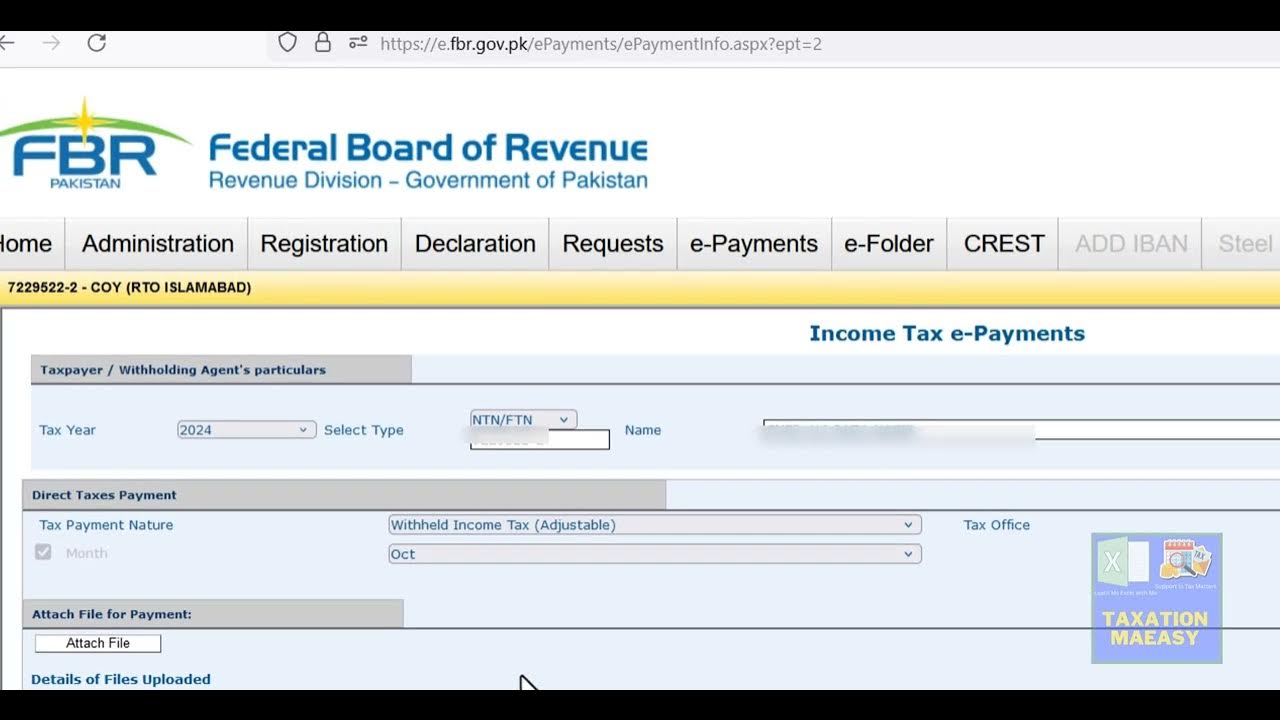Viewport: 1280px width, 720px height.
Task: Click the Steel menu item
Action: [1242, 244]
